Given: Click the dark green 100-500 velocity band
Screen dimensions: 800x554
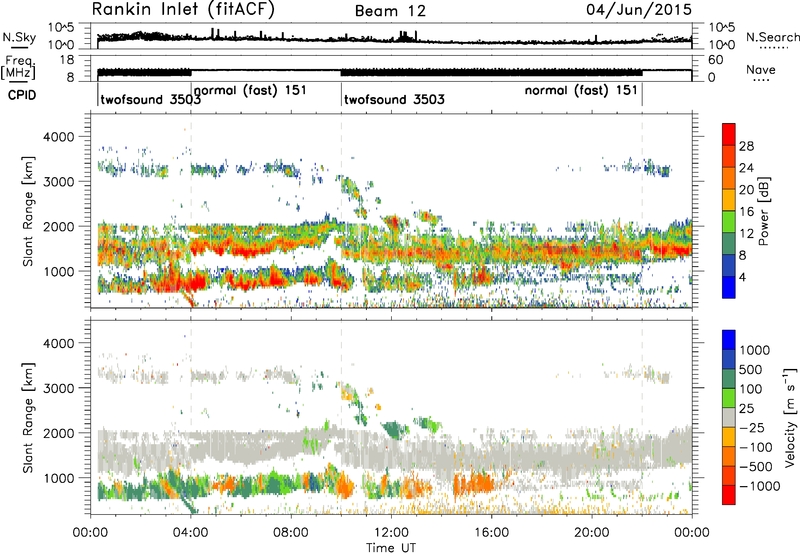Looking at the screenshot, I should [x=729, y=379].
